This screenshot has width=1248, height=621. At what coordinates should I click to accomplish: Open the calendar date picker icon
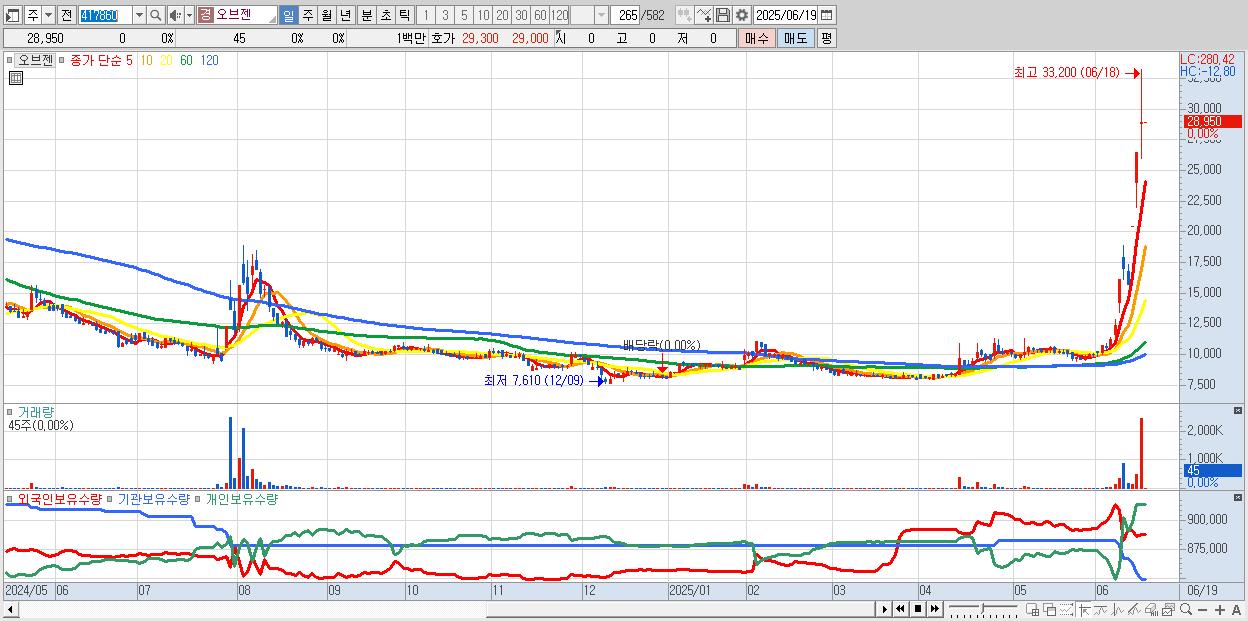(828, 15)
